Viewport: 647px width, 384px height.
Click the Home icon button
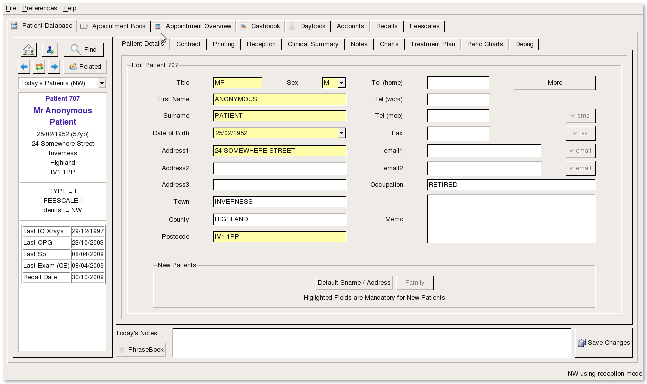[x=29, y=50]
